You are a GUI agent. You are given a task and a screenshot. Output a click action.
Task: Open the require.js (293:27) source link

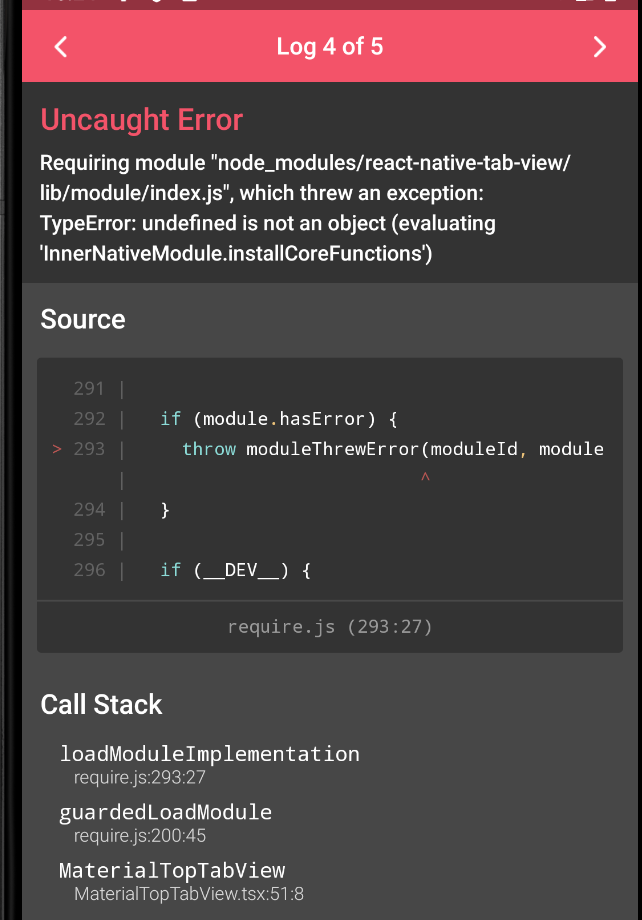coord(329,627)
